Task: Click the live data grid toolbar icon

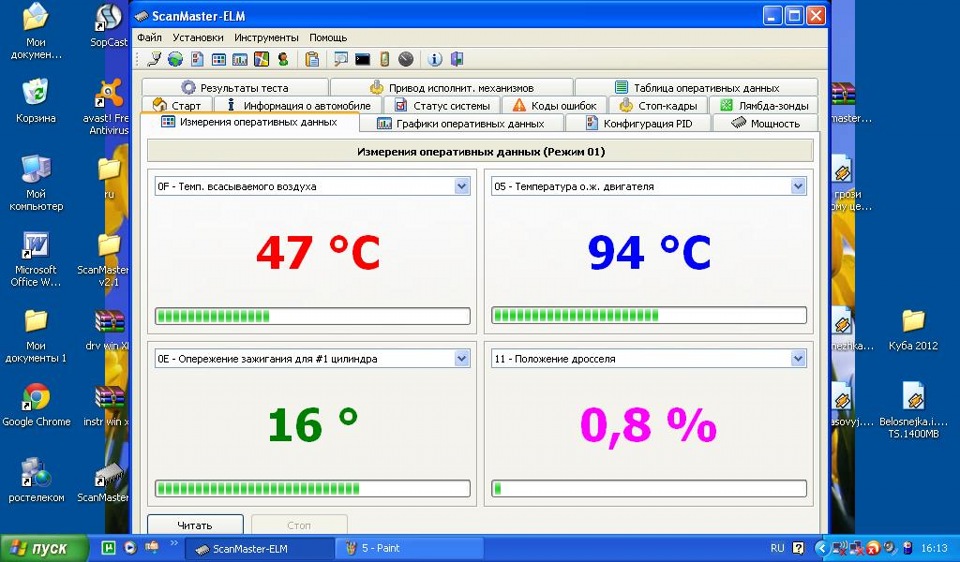Action: (x=219, y=59)
